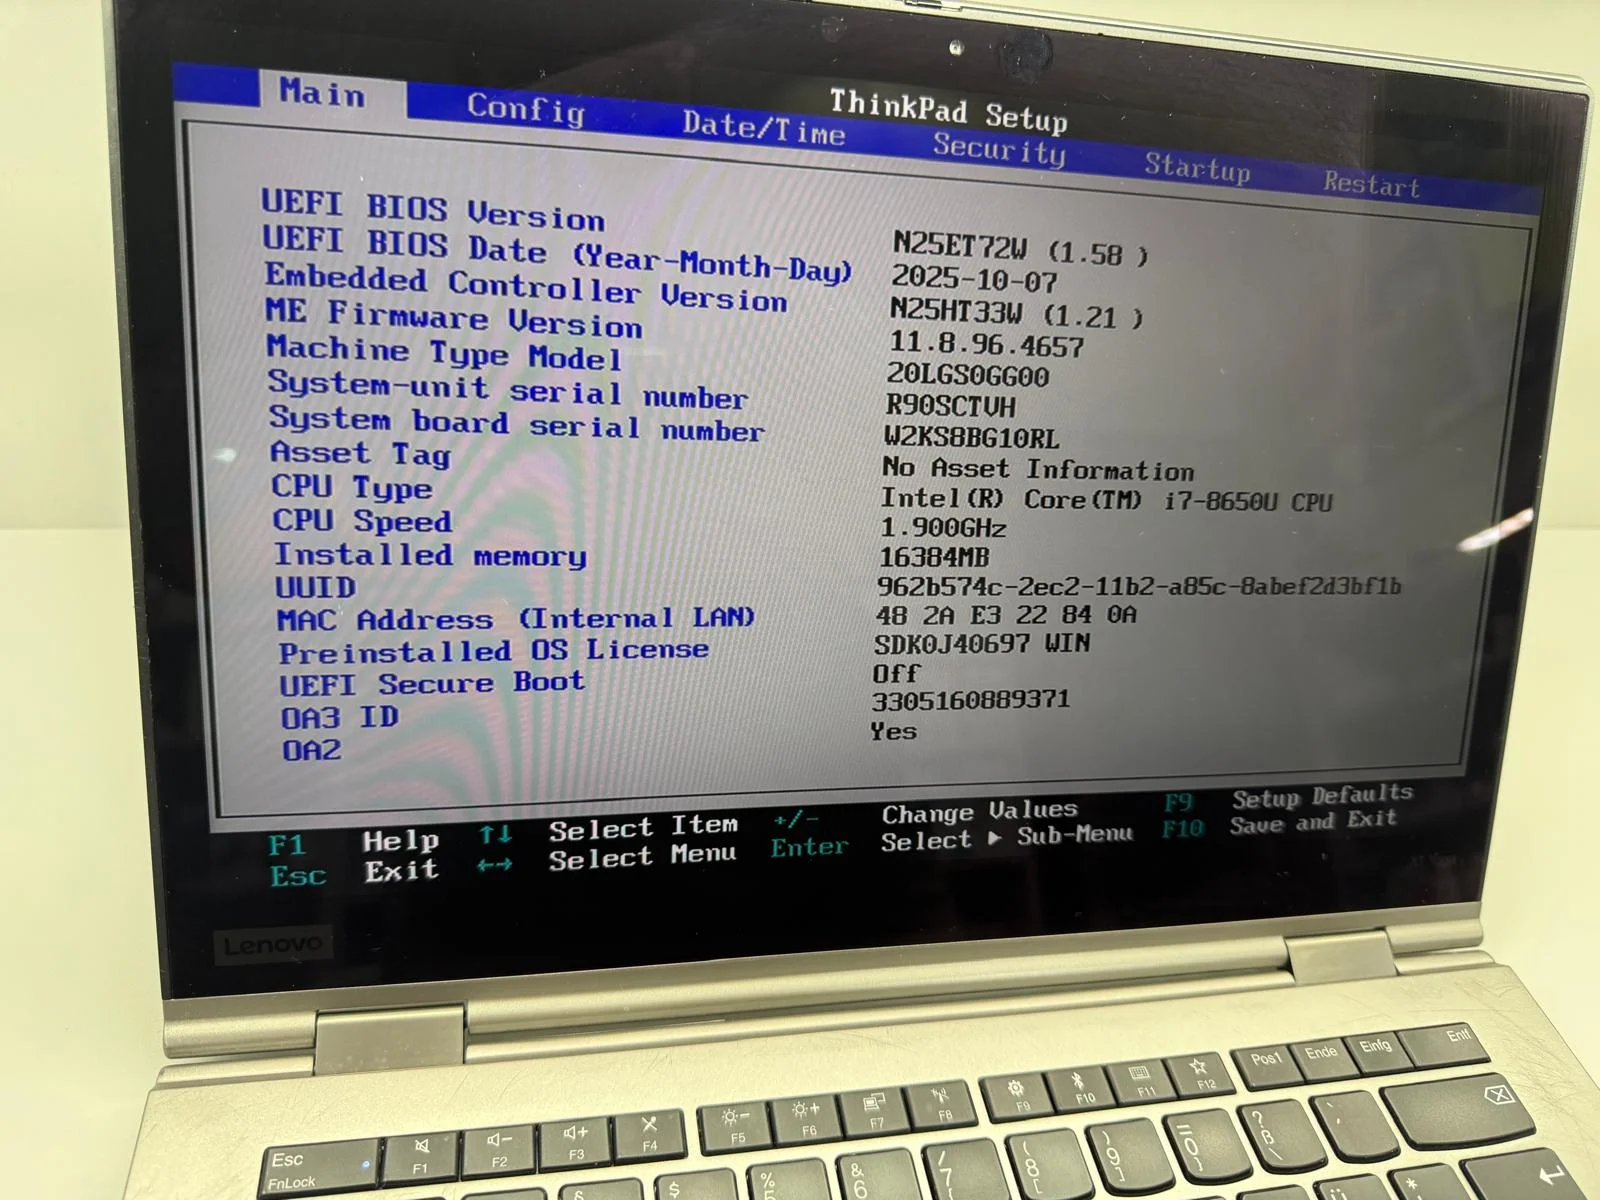Select Machine Type Model label
Screen dimensions: 1600x1200
[444, 352]
